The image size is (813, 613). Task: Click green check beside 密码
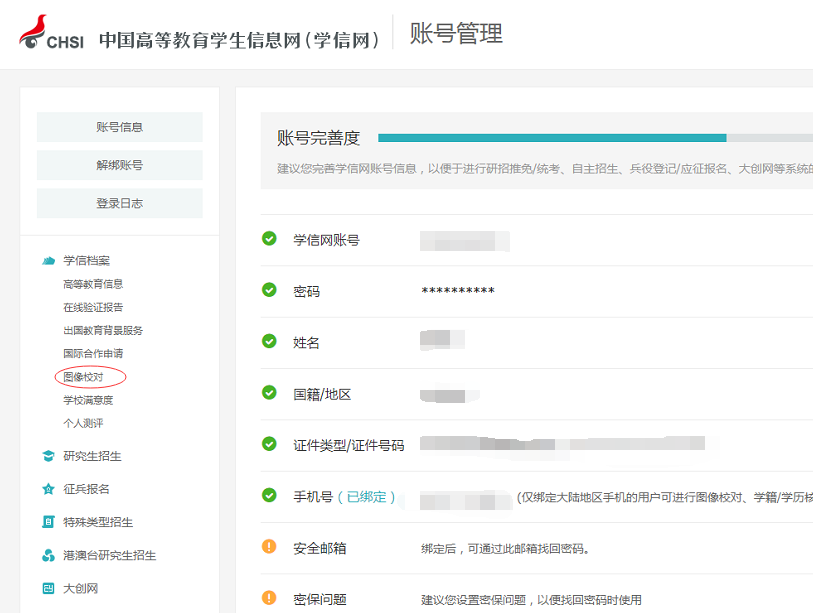(269, 290)
